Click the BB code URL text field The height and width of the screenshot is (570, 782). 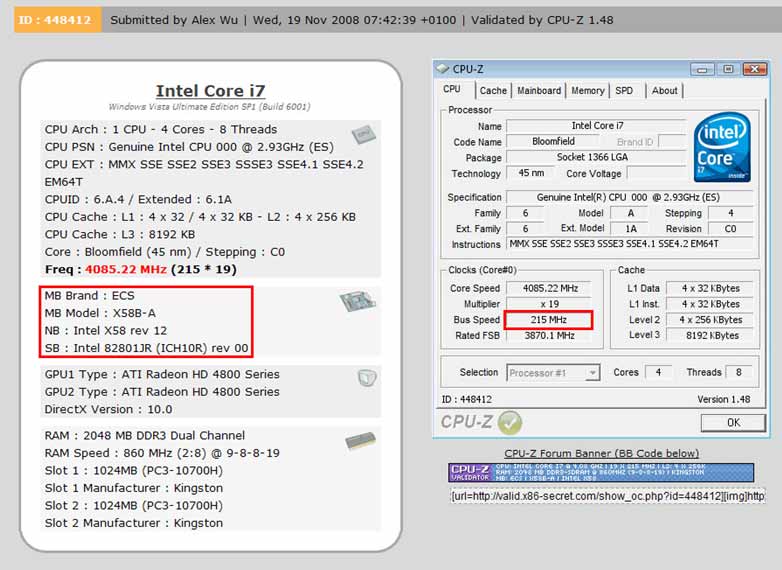(x=607, y=496)
